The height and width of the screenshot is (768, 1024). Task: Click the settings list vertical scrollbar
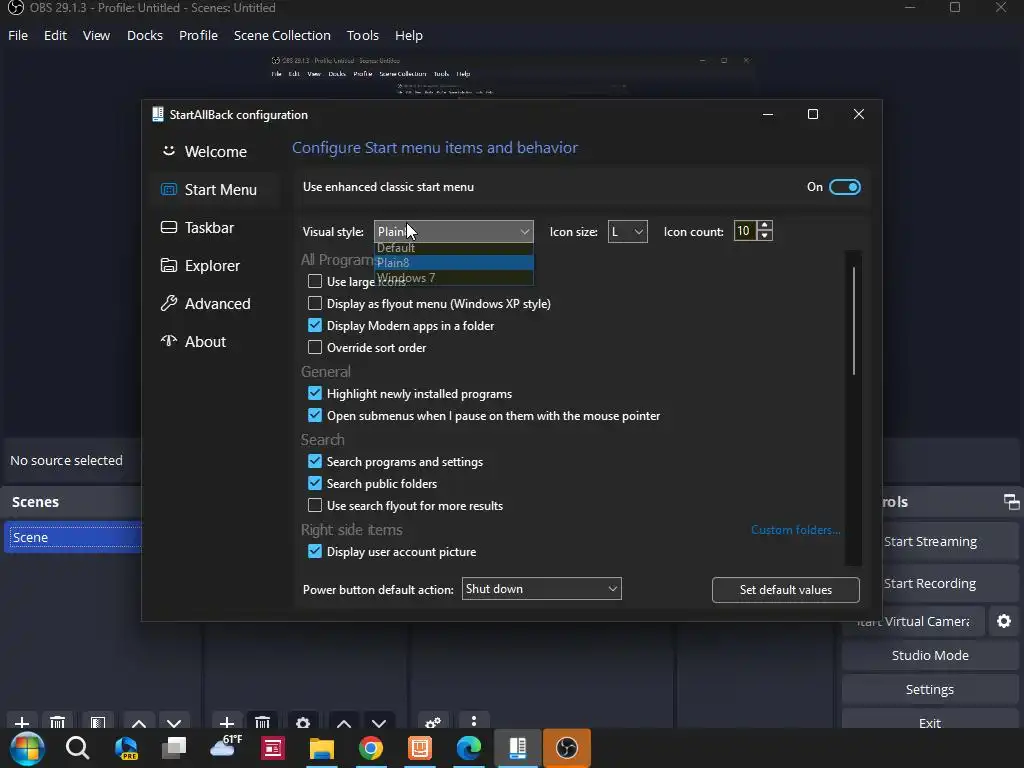click(x=854, y=320)
